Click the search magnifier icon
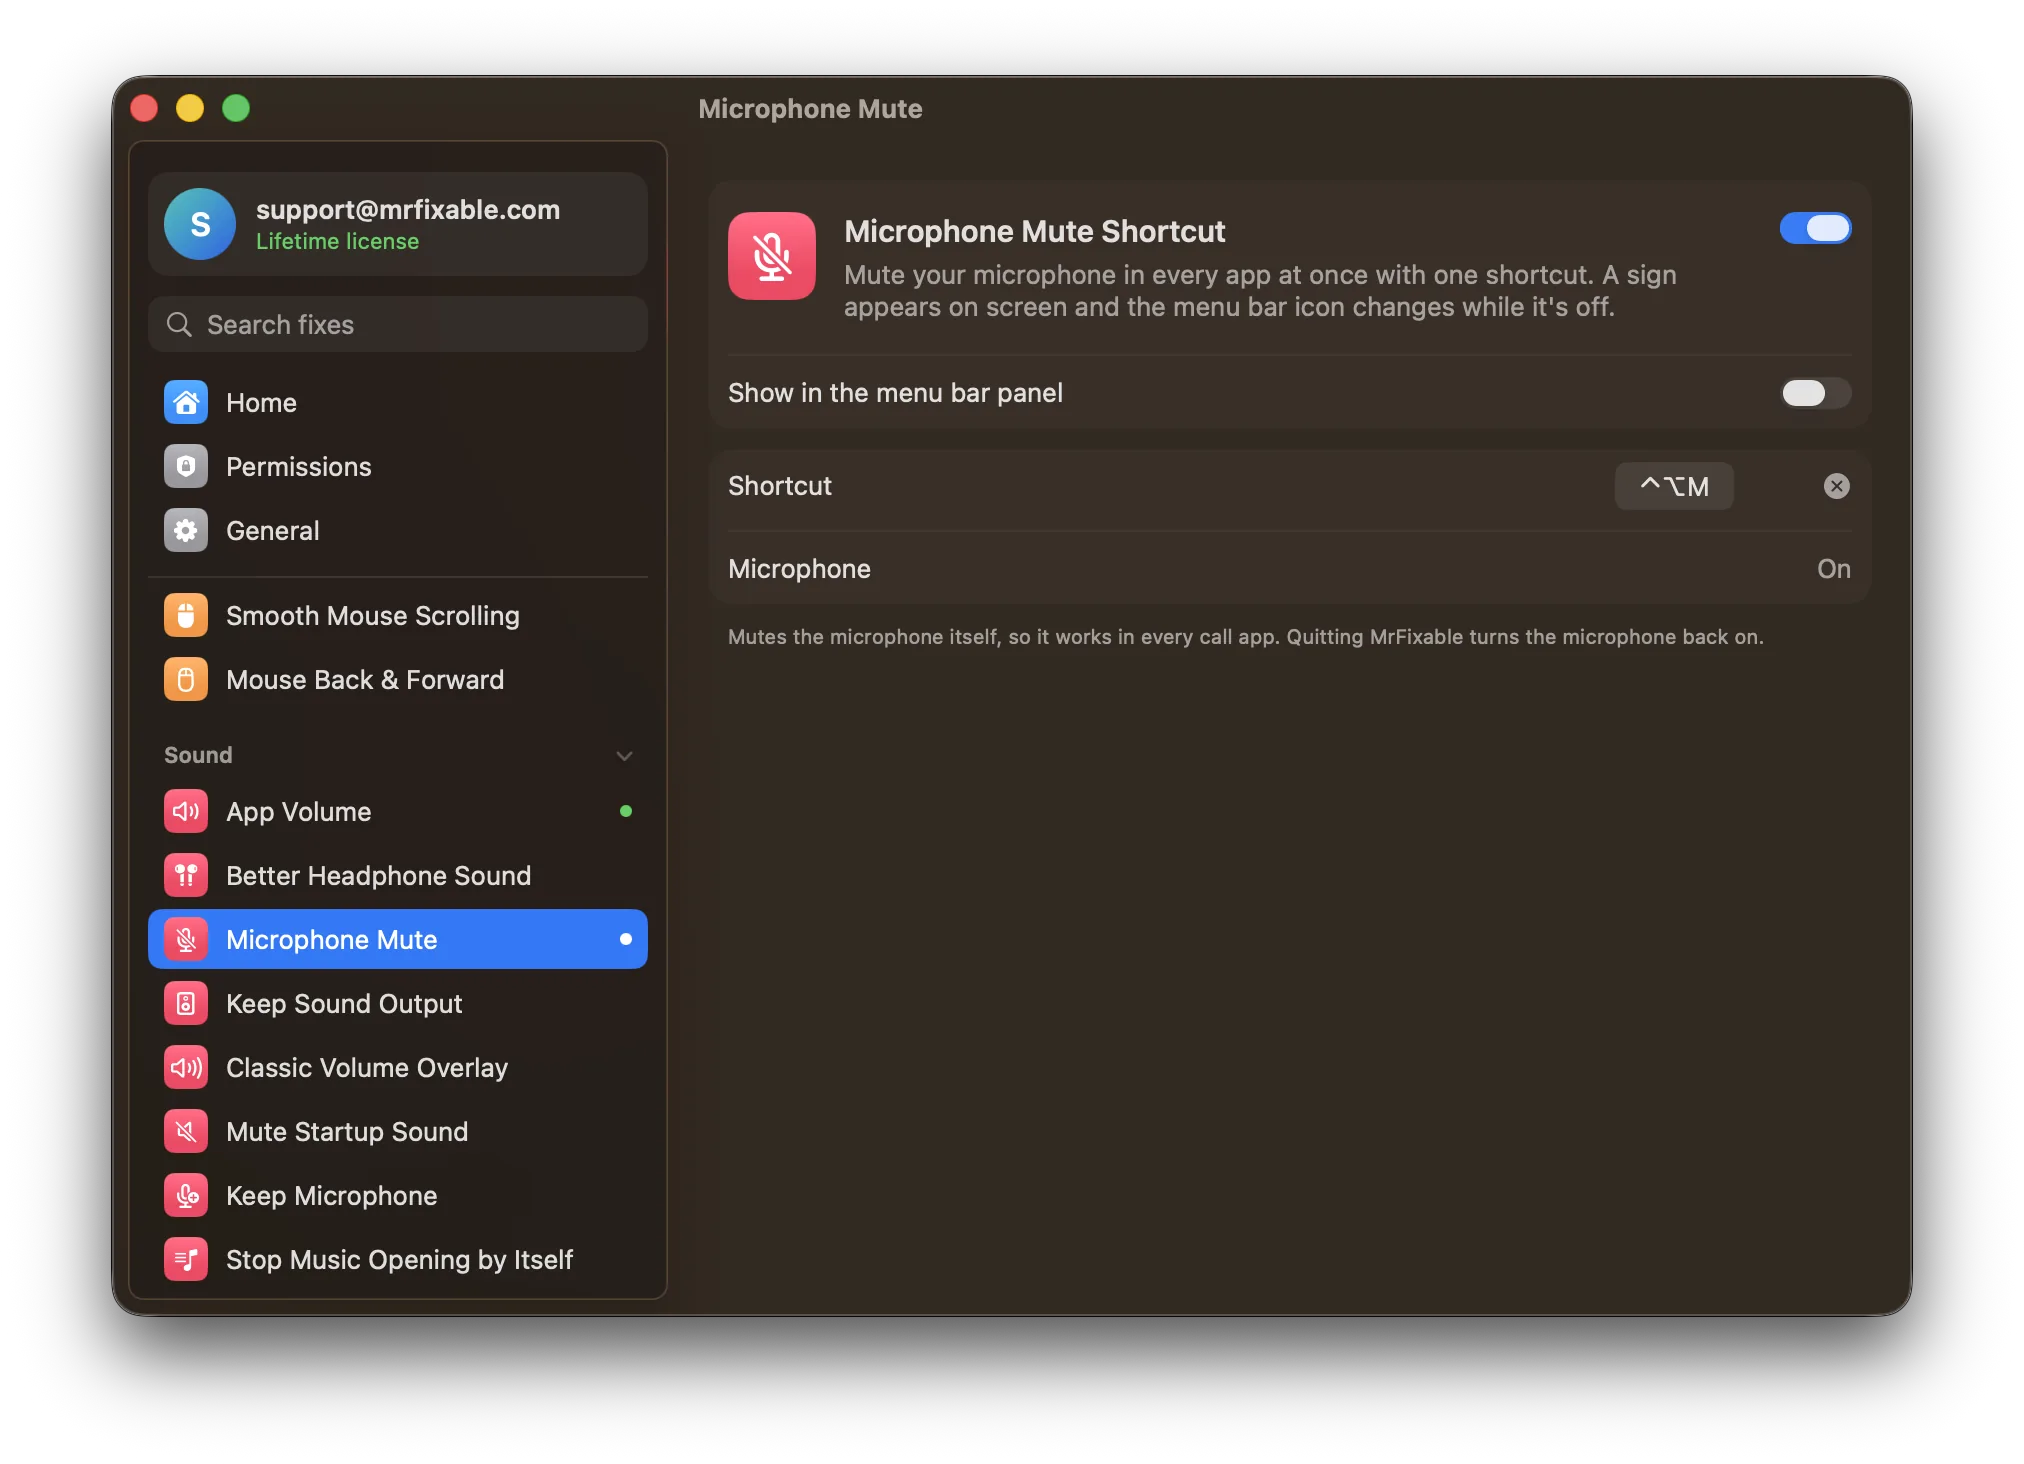The height and width of the screenshot is (1464, 2024). click(179, 325)
